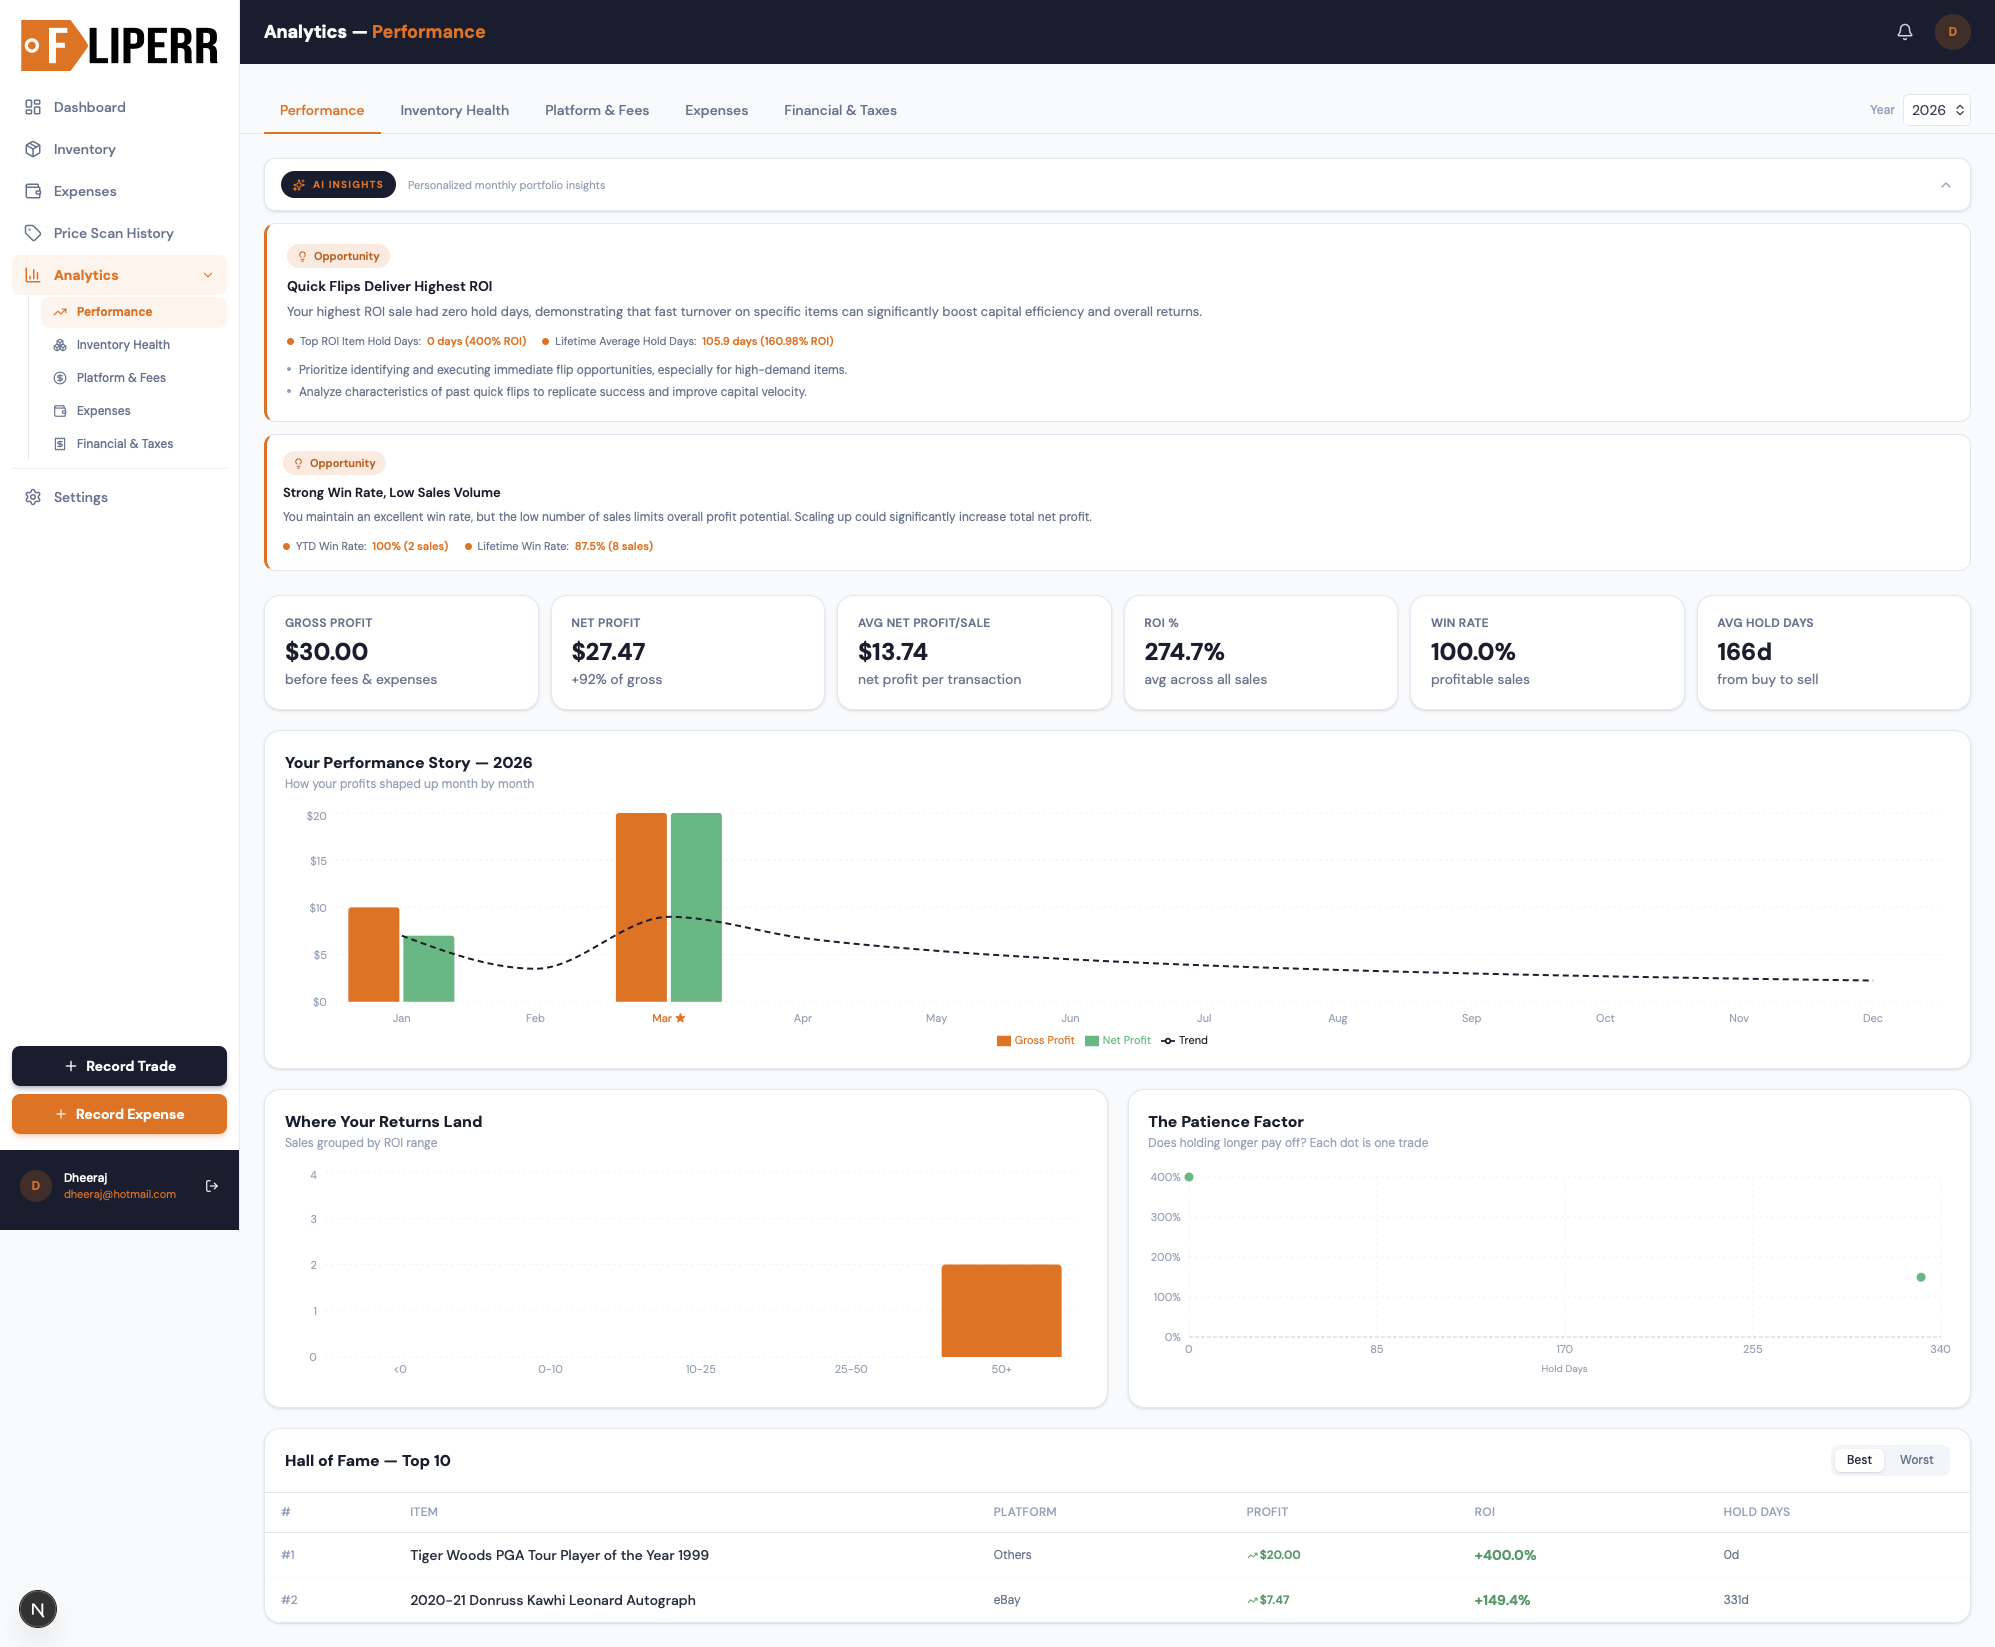Screen dimensions: 1995x1647
Task: Click the Platform & Fees dollar icon
Action: coord(60,378)
